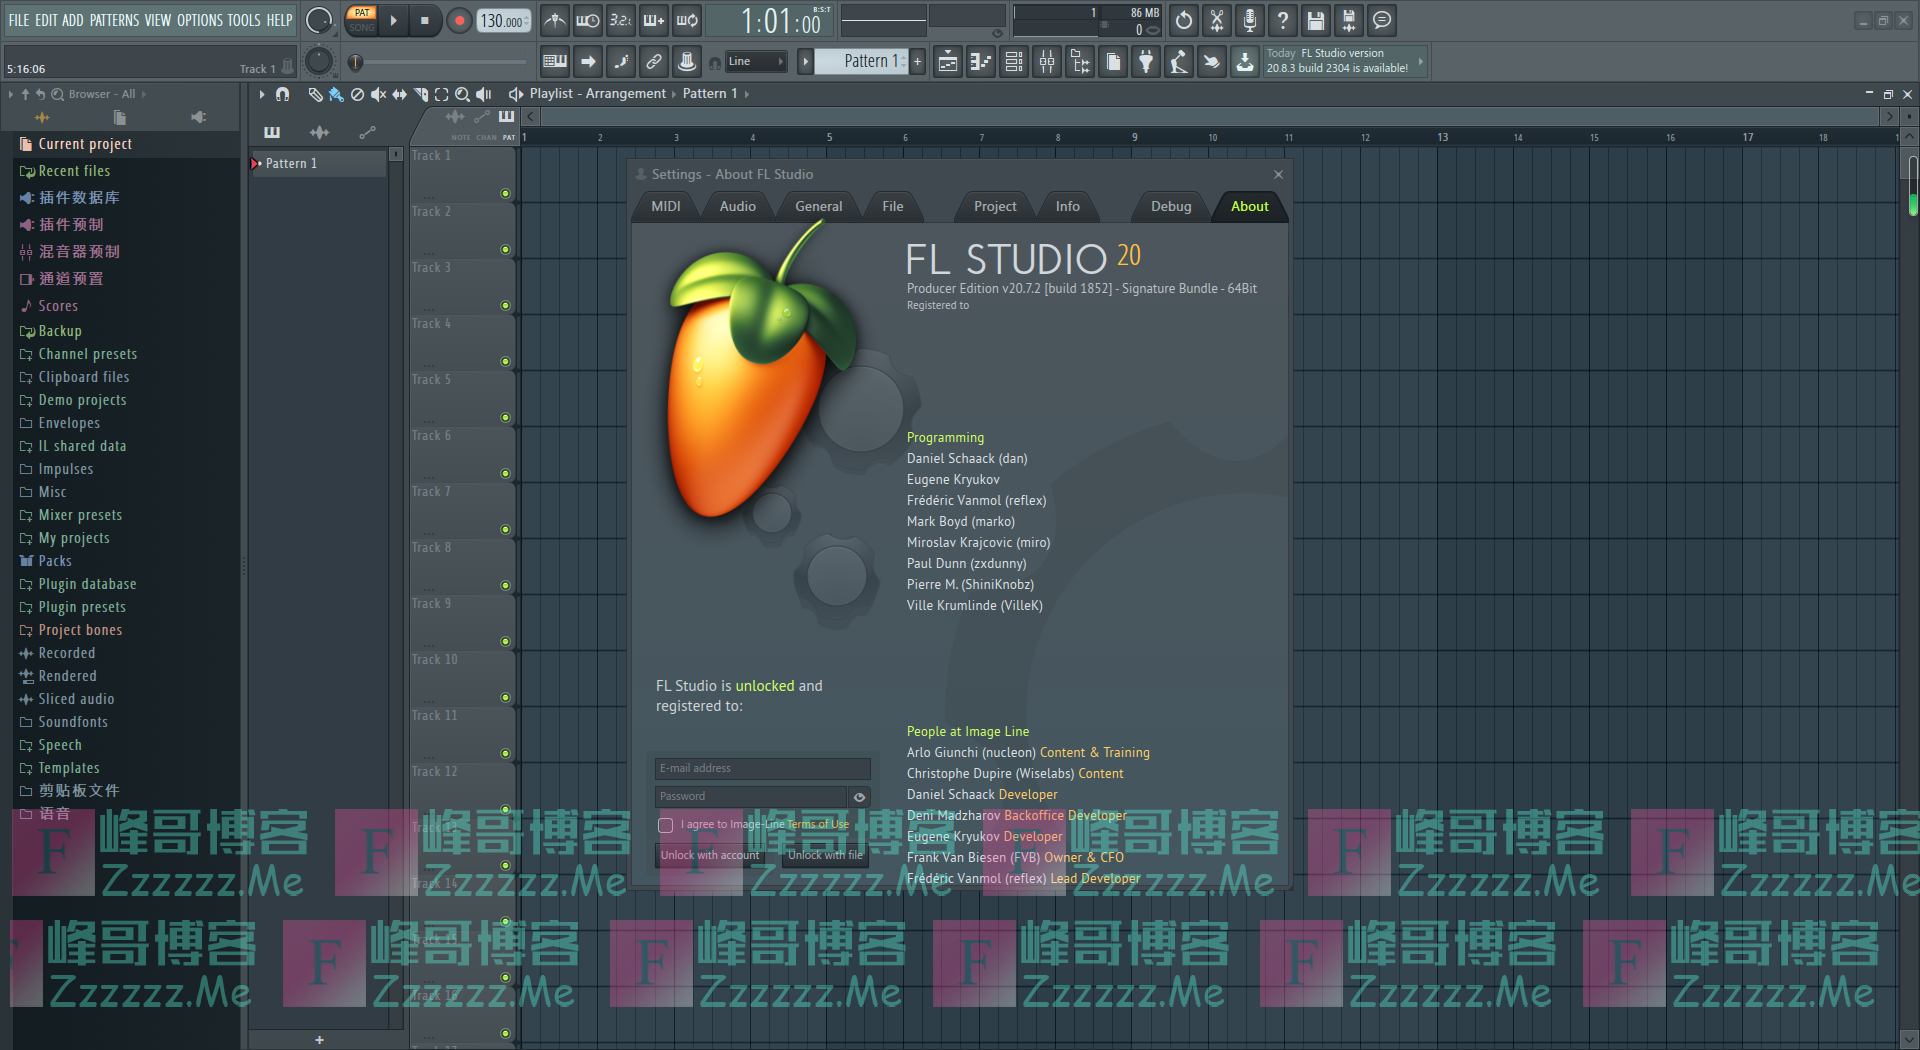
Task: Check the agree to Terms of Use box
Action: point(665,825)
